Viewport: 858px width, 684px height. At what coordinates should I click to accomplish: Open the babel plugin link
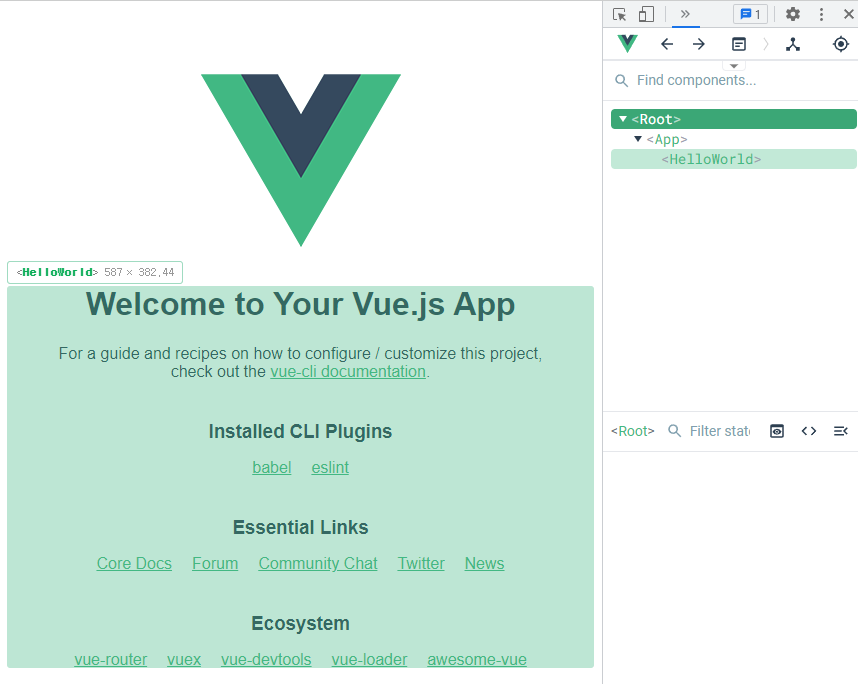point(271,467)
